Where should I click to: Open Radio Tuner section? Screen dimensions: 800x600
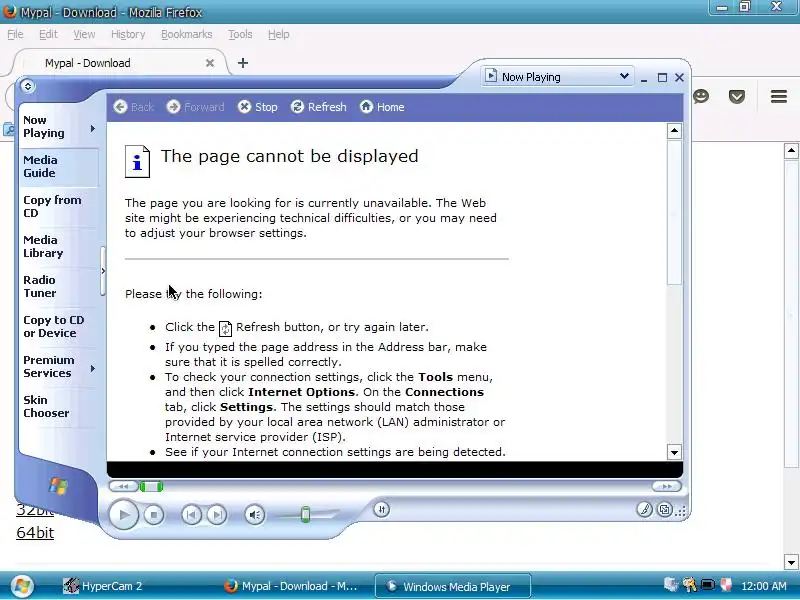pos(39,286)
